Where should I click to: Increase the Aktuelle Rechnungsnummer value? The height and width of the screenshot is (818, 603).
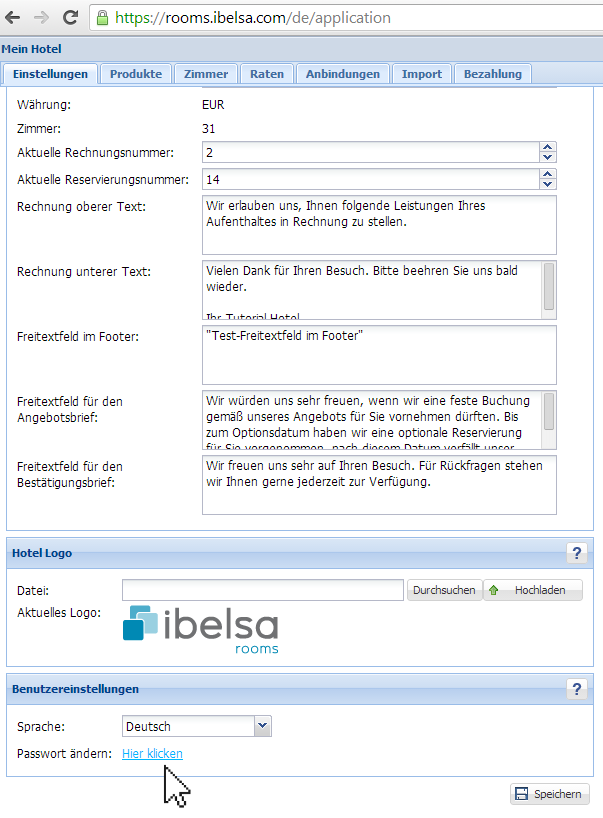pos(547,147)
